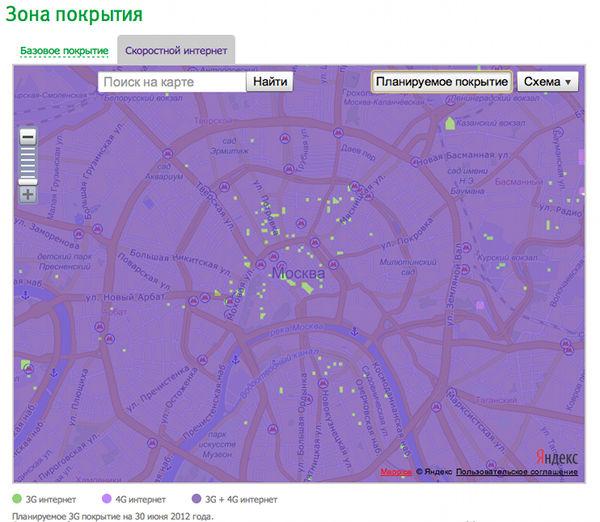Viewport: 600px width, 522px height.
Task: Click the Поварская ул. street label
Action: 144,271
